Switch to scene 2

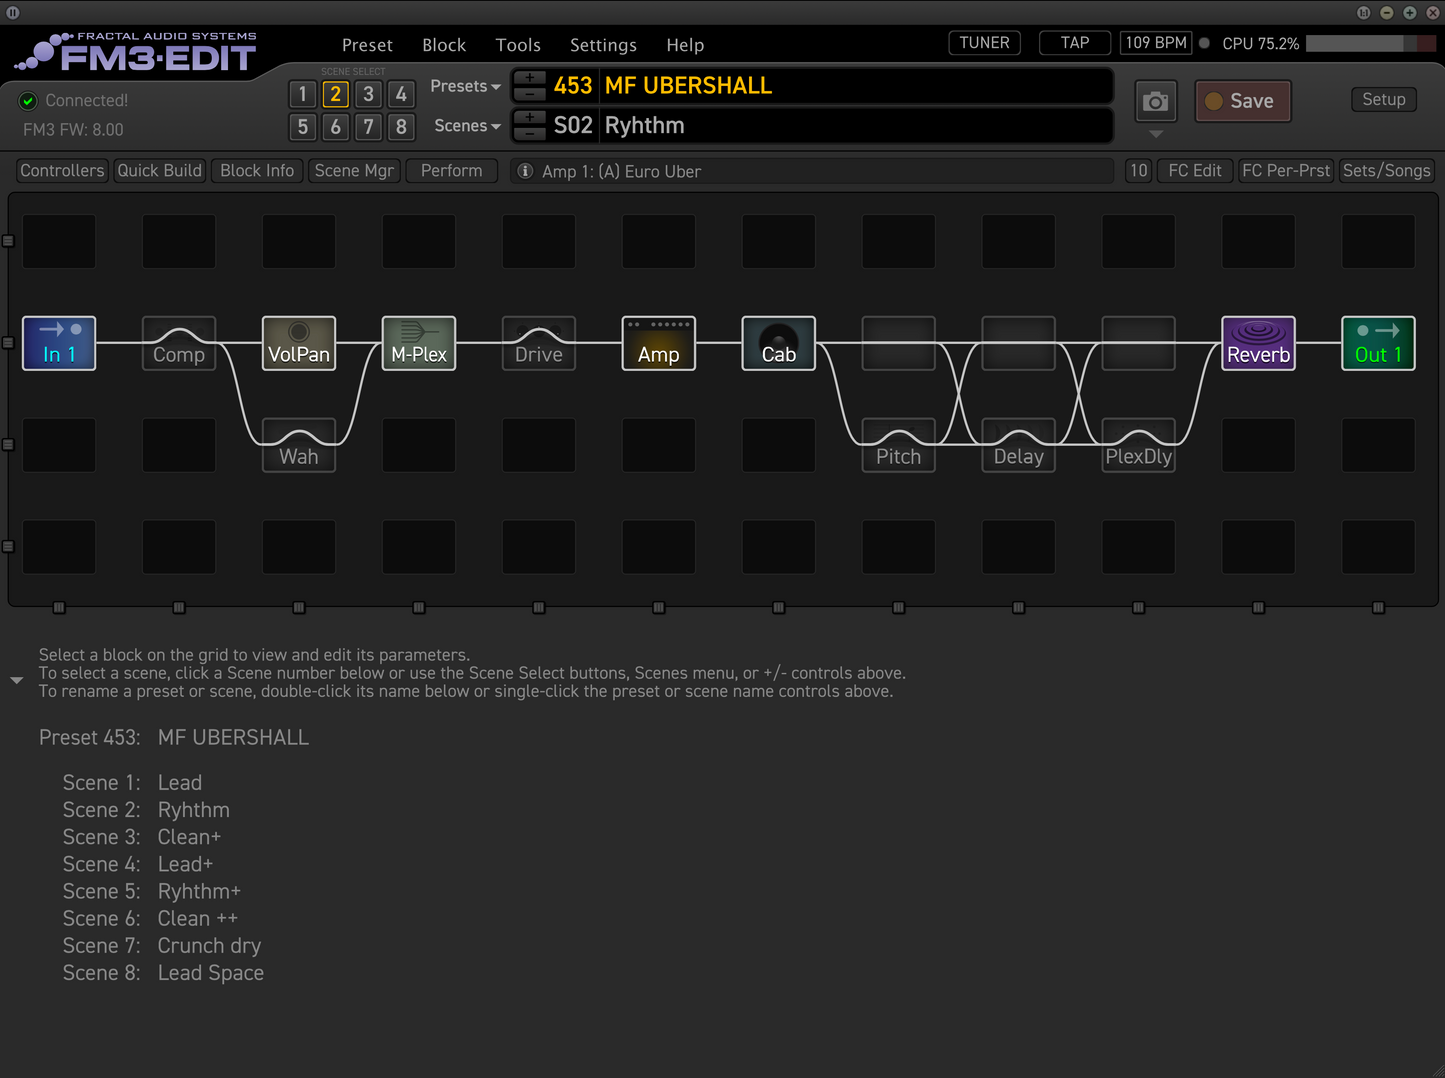[336, 94]
